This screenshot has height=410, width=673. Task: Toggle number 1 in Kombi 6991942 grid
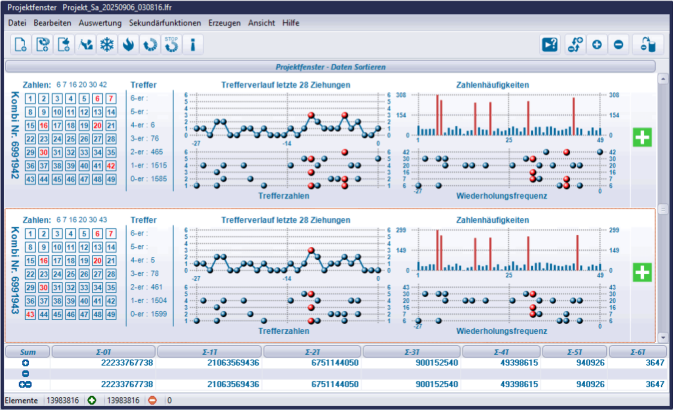[x=30, y=99]
